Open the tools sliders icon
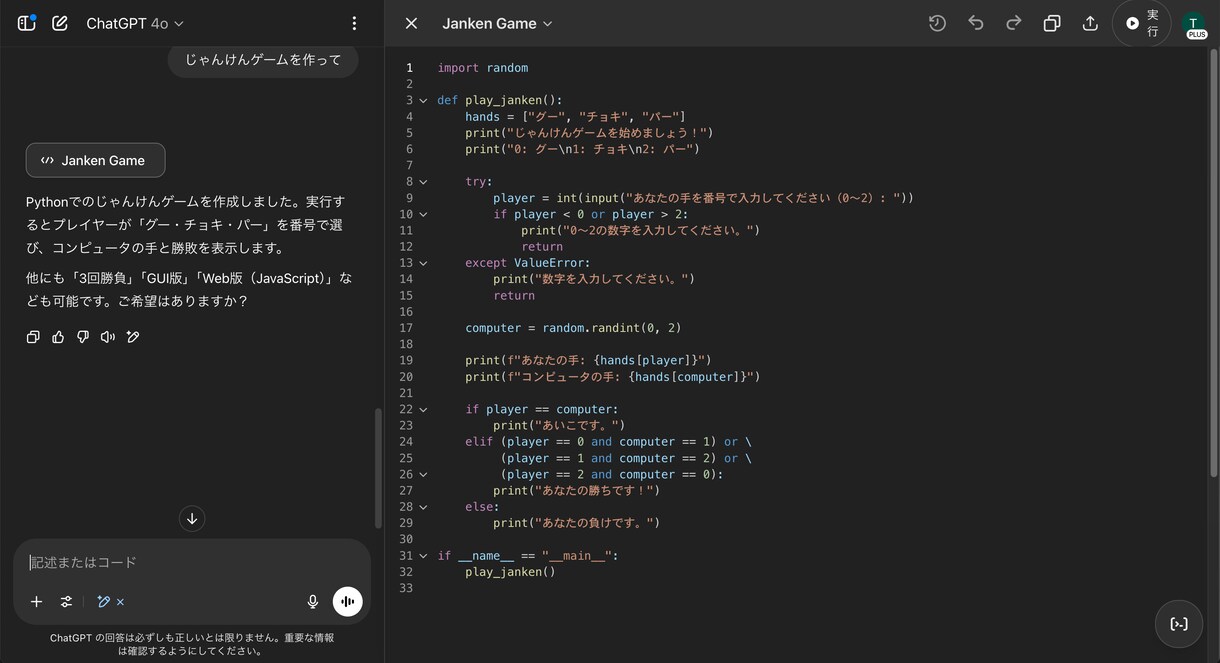Screen dimensions: 1220x663 click(x=66, y=601)
